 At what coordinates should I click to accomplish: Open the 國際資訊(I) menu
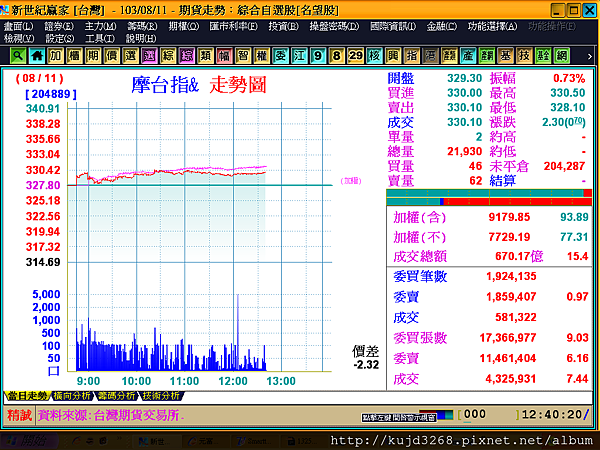(x=393, y=26)
